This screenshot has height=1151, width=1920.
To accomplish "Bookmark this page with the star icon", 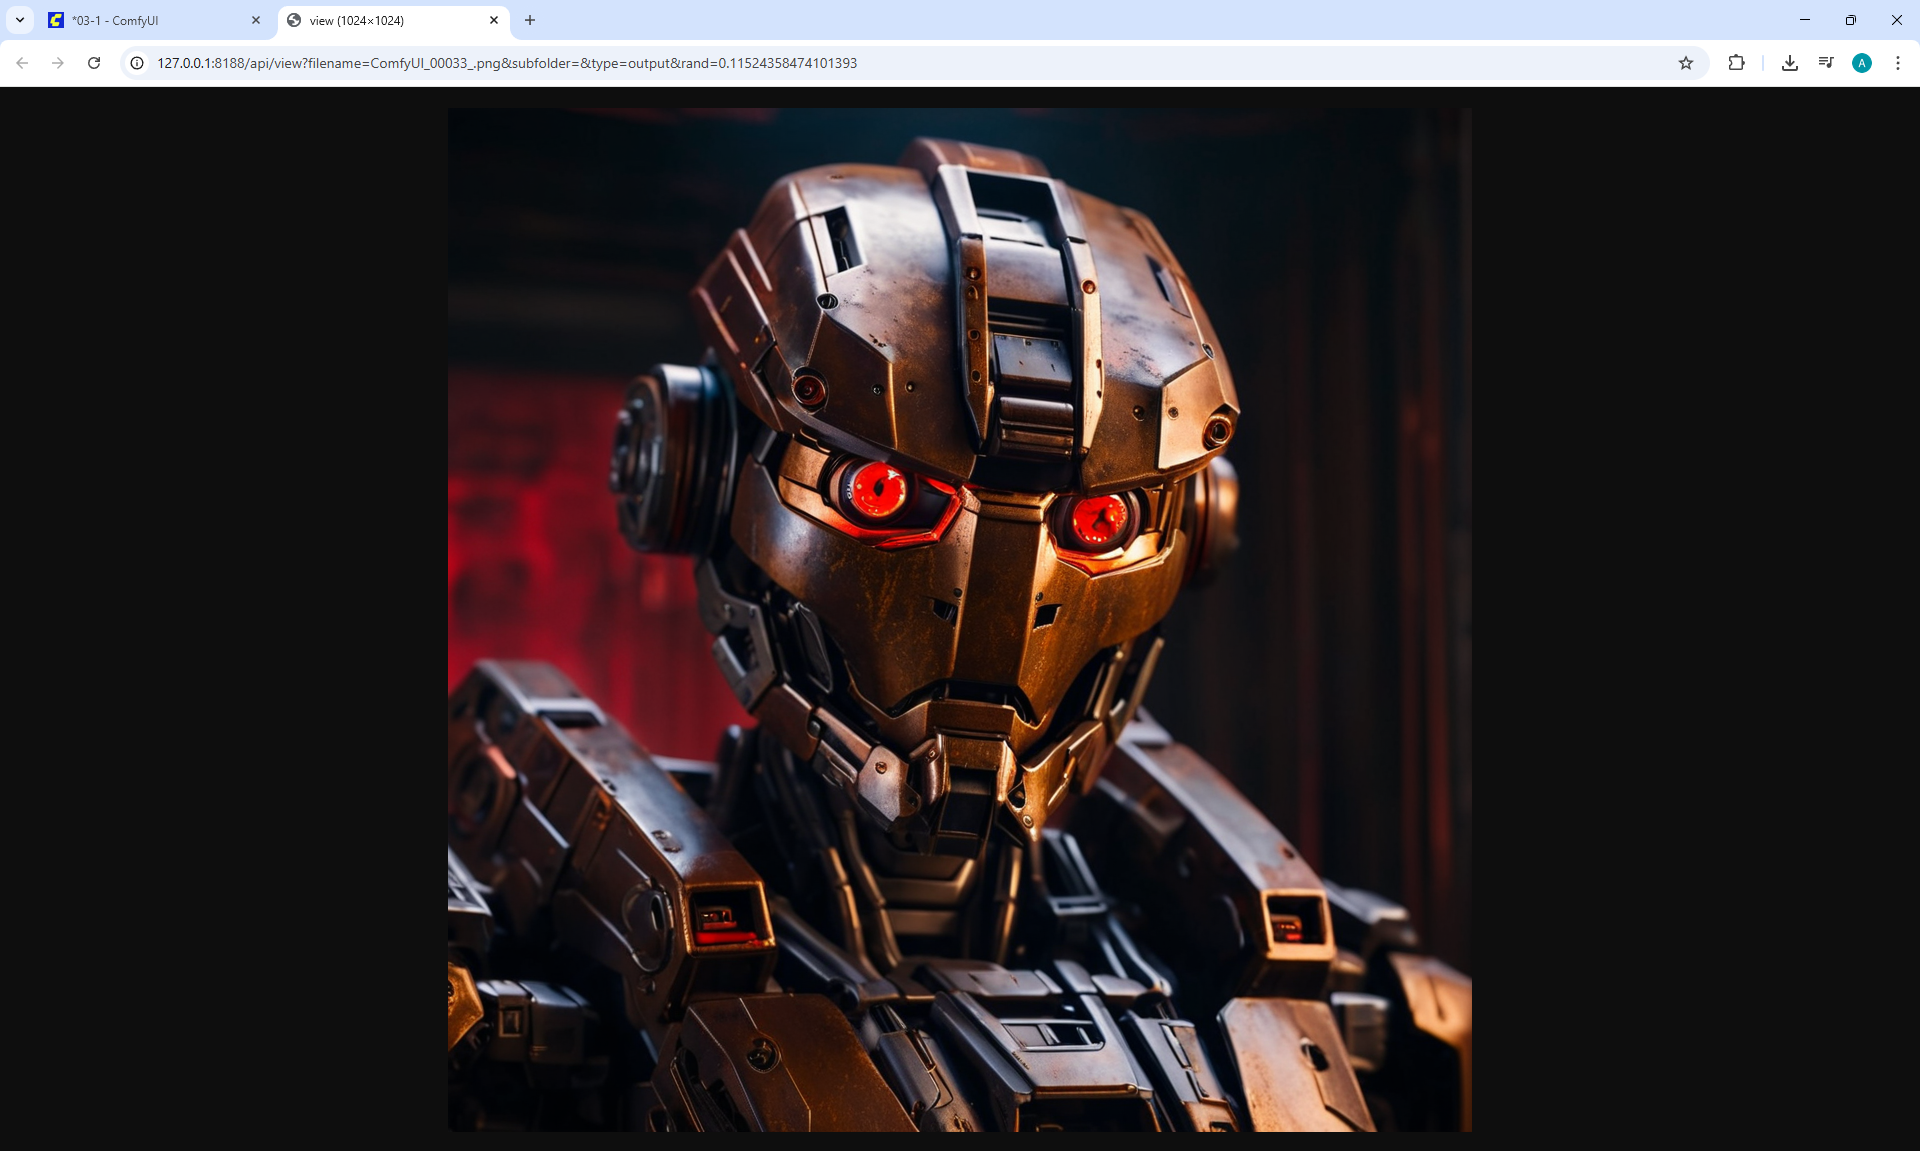I will coord(1686,63).
